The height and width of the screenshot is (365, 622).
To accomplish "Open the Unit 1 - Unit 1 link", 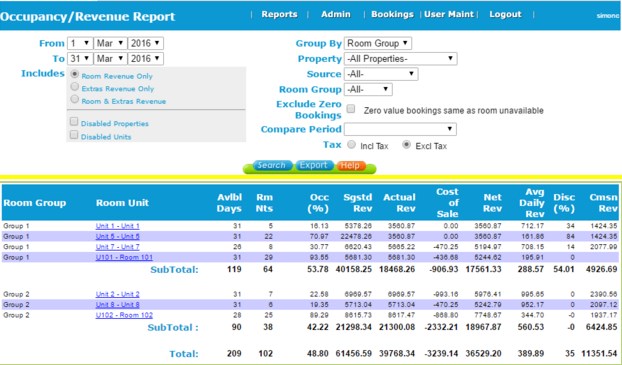I will point(117,226).
